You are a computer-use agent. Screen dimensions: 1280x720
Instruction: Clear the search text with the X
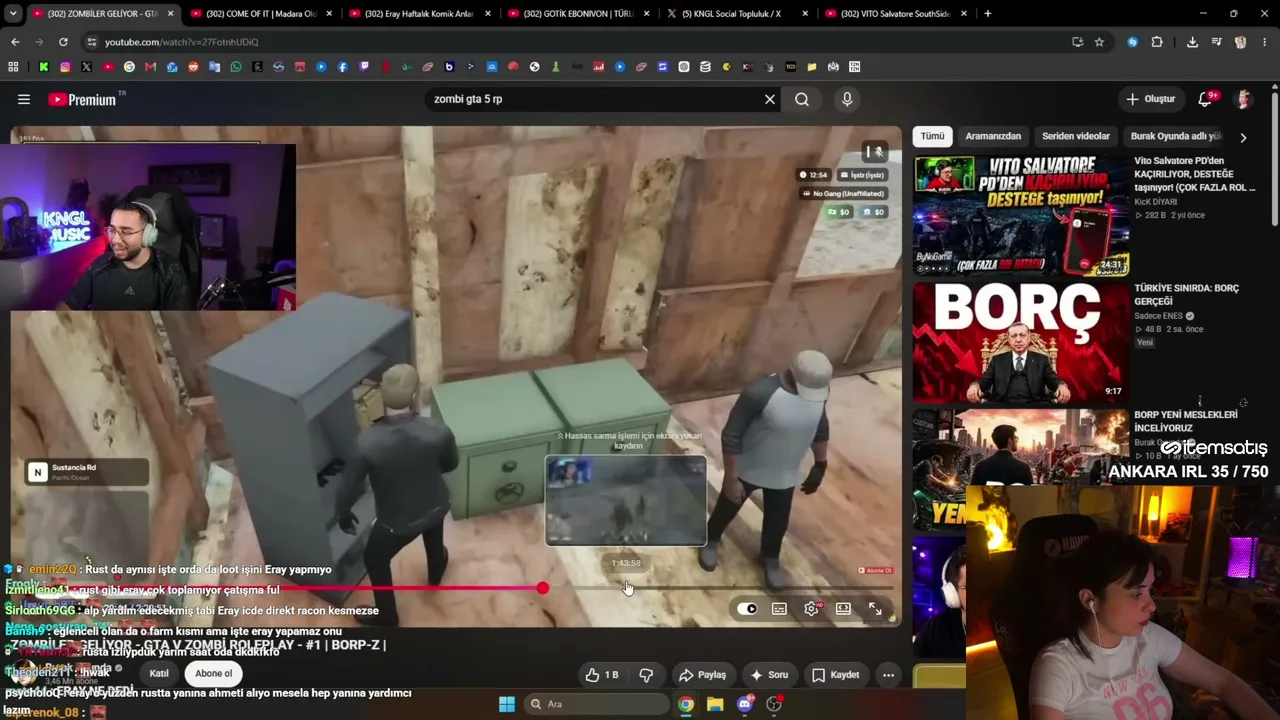(x=770, y=99)
